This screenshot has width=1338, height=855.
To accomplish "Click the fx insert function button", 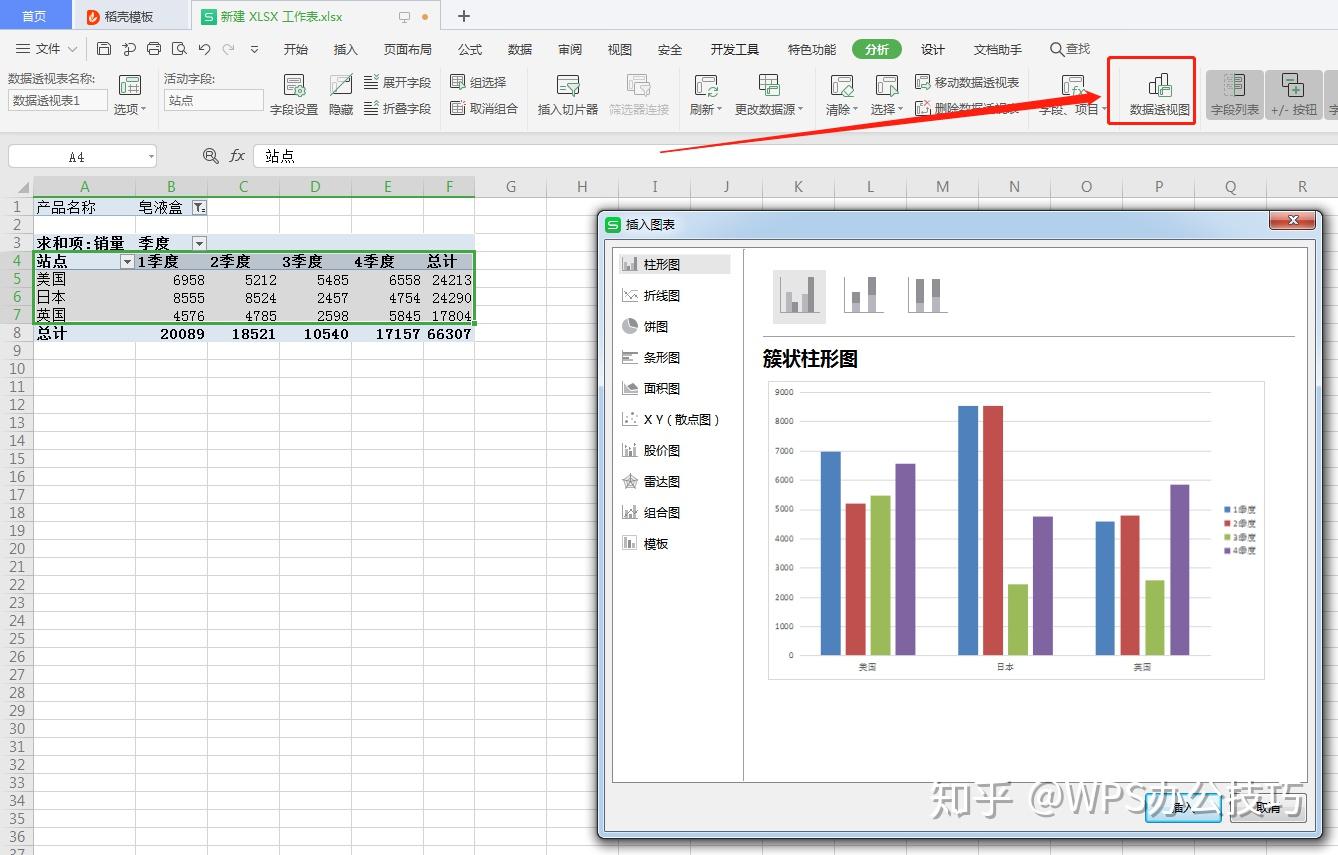I will tap(237, 156).
